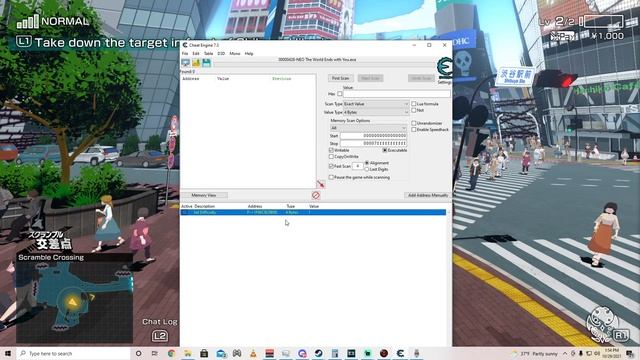Click the scan Value input field
This screenshot has height=360, width=640.
coord(397,94)
